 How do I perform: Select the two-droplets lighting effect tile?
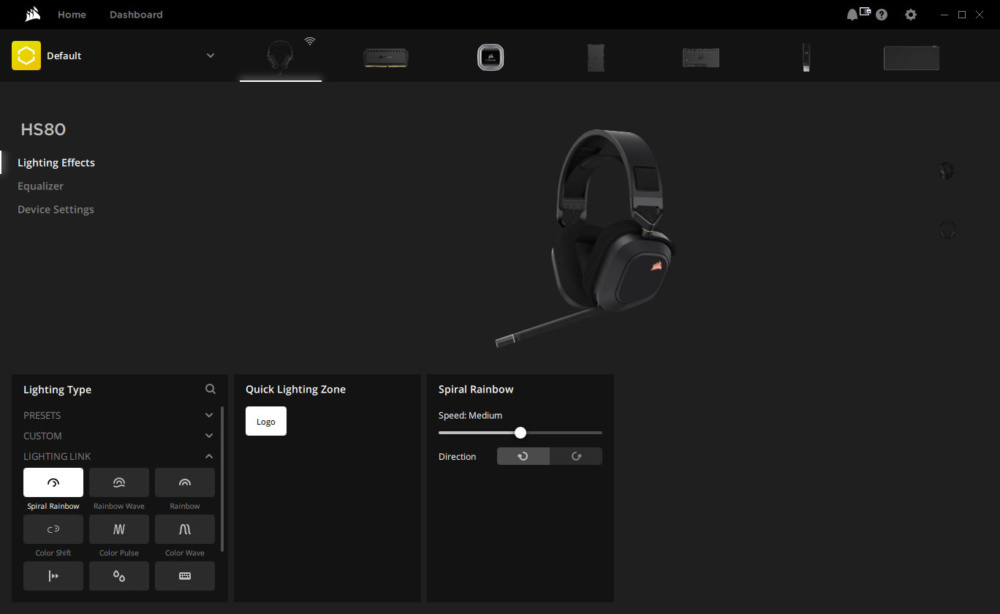click(119, 576)
